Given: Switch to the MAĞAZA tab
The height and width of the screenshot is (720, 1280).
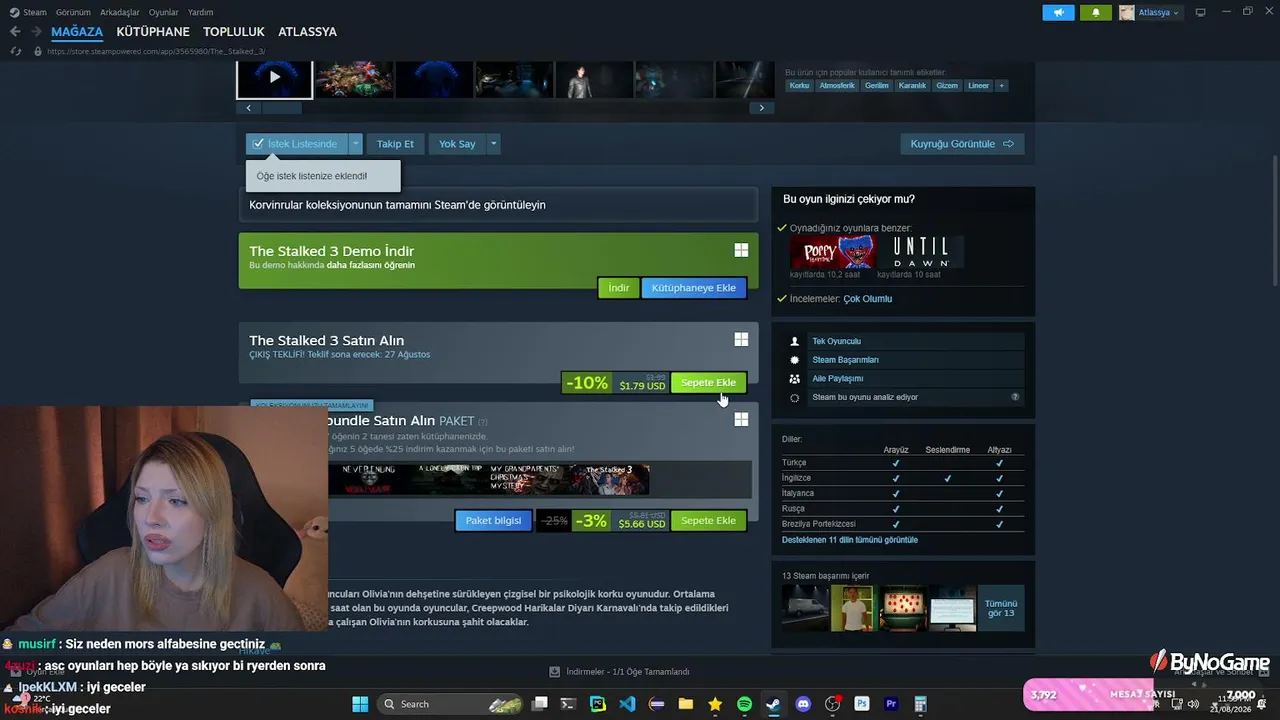Looking at the screenshot, I should [x=77, y=32].
